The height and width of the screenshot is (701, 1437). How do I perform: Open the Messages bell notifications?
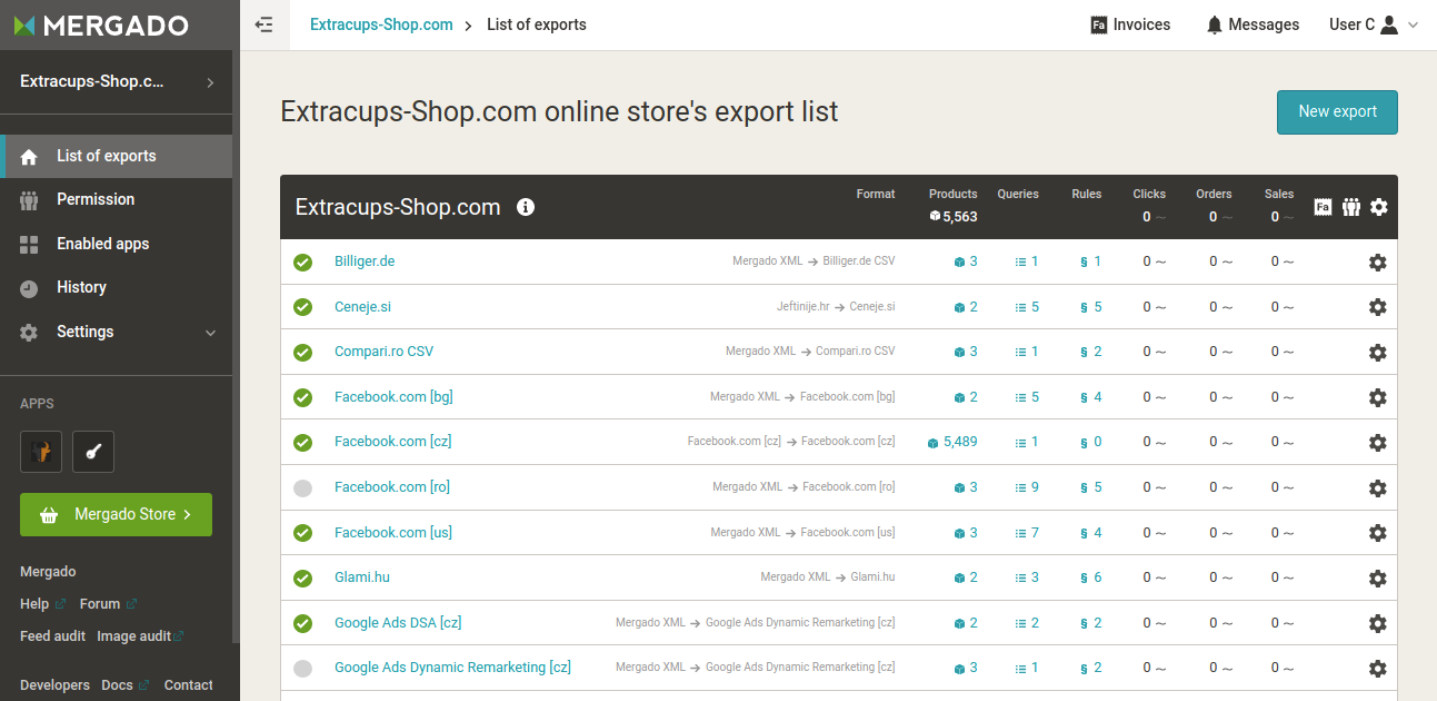coord(1253,25)
